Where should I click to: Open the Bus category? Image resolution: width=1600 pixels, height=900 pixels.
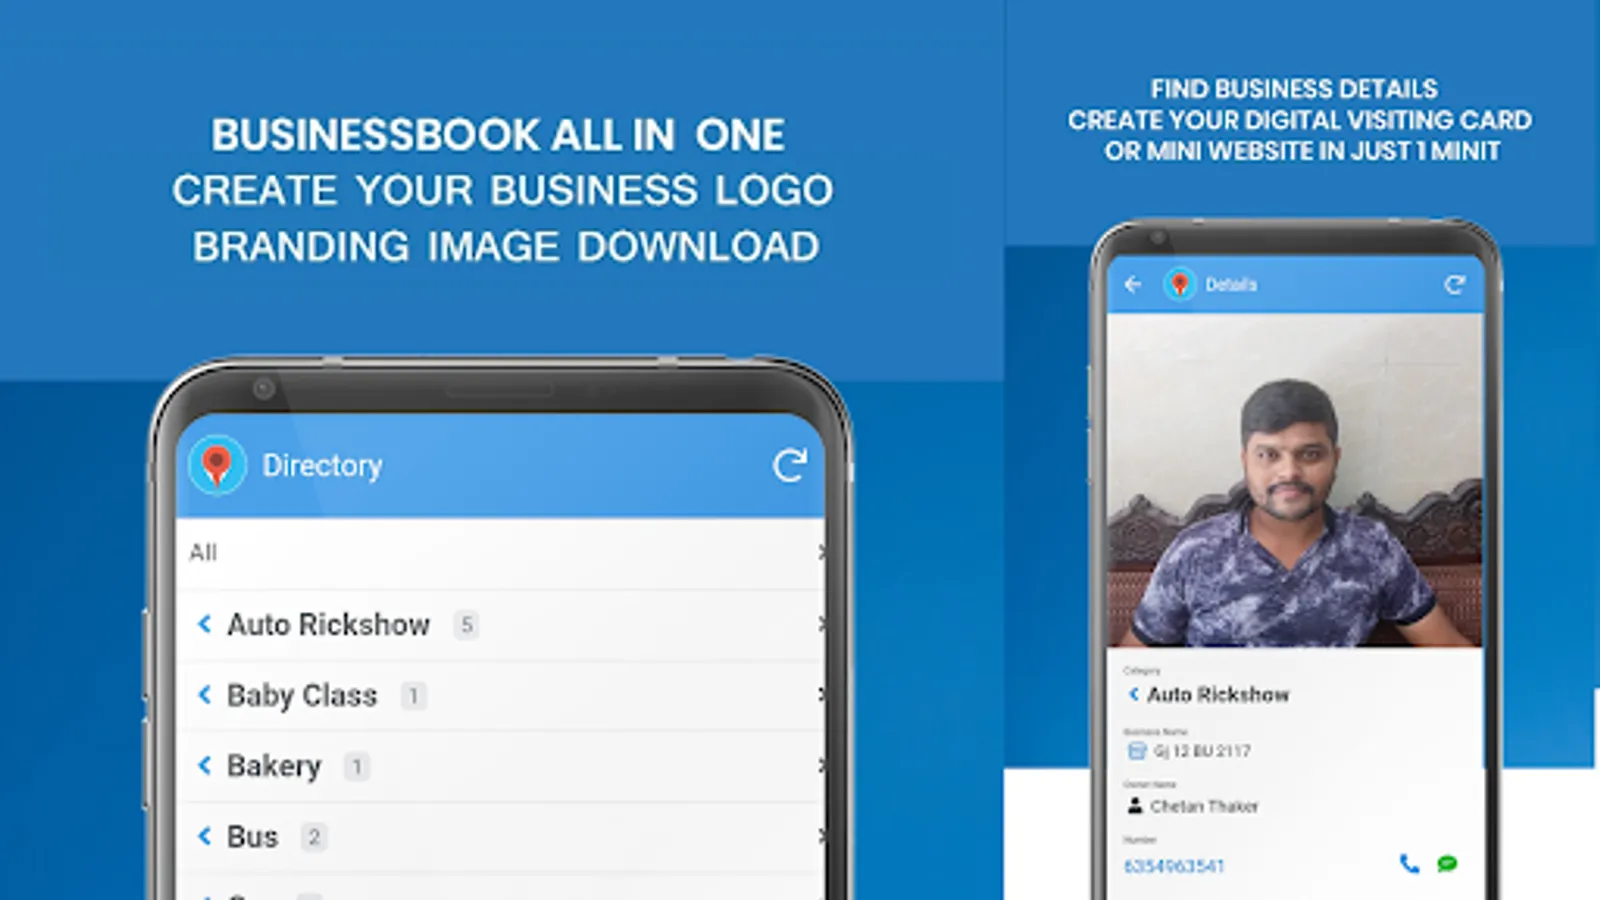500,838
